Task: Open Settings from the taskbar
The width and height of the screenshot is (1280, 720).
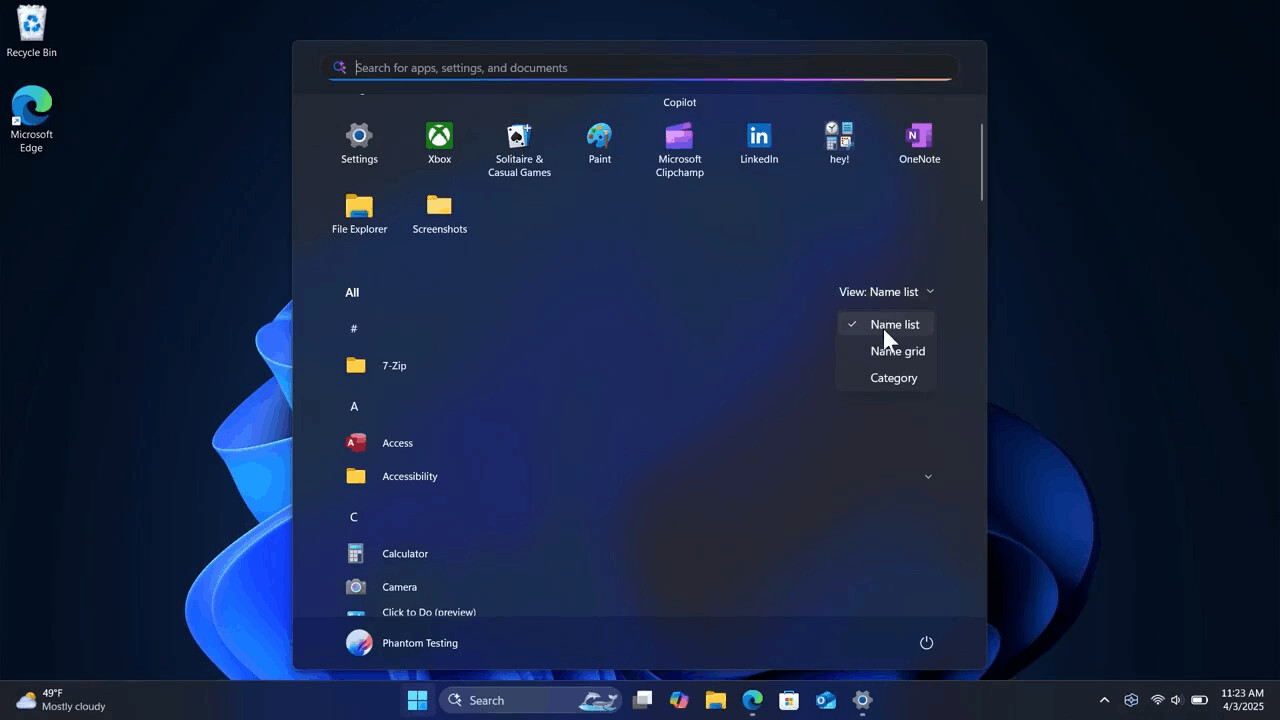Action: [x=862, y=700]
